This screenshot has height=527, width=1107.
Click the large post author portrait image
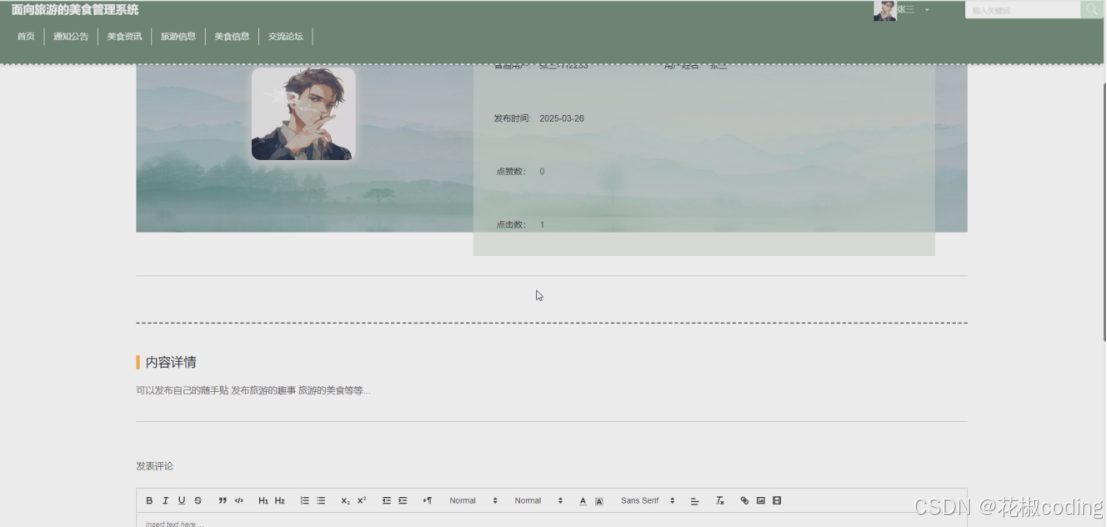[304, 113]
